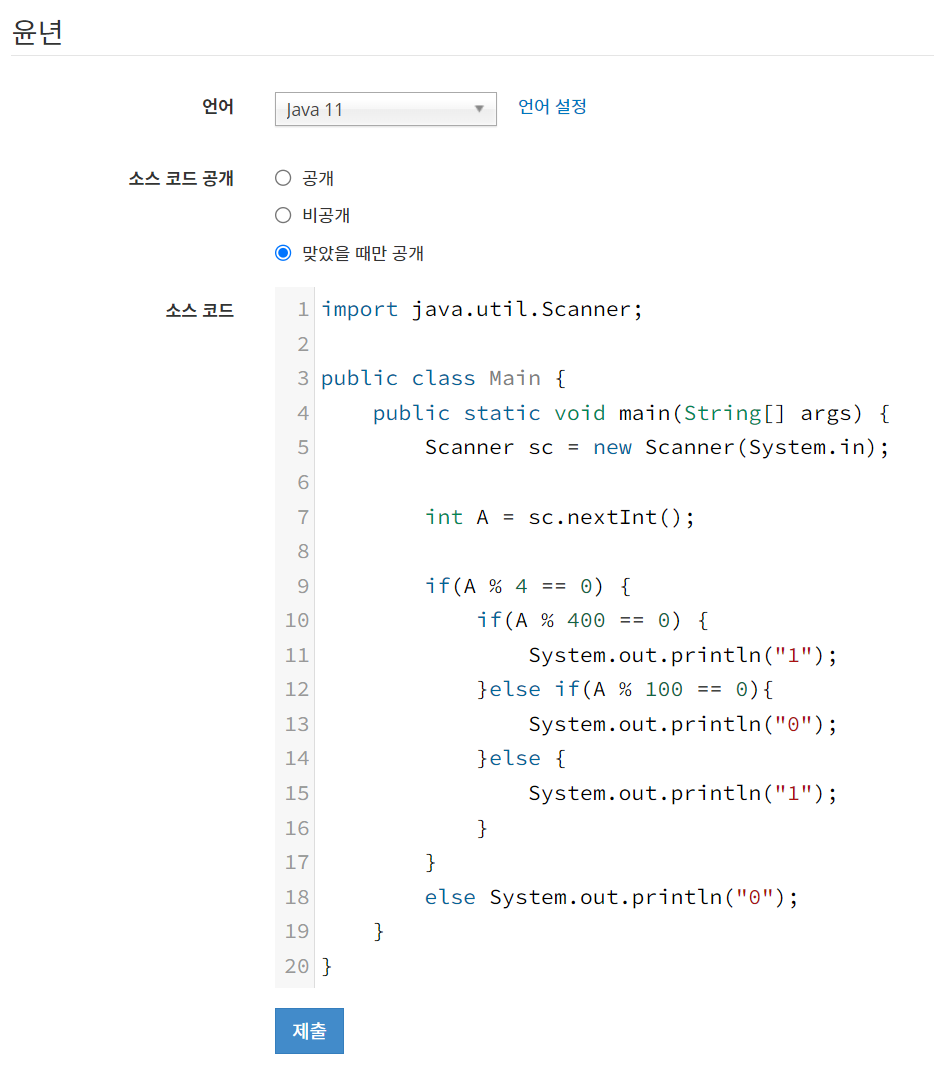
Task: Open the Java 11 language dropdown
Action: coord(386,109)
